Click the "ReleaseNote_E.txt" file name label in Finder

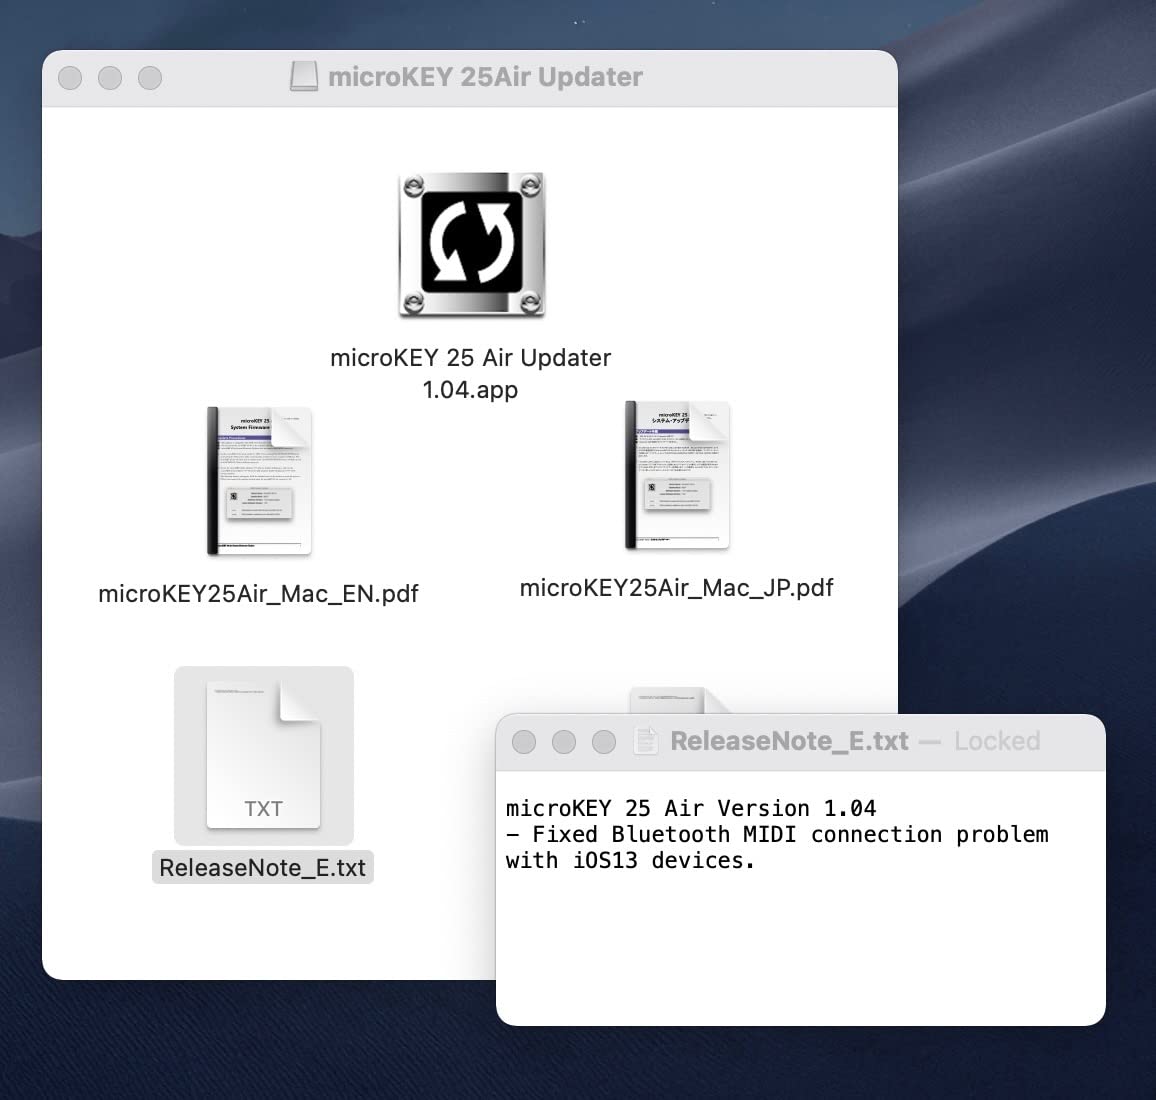click(x=262, y=868)
